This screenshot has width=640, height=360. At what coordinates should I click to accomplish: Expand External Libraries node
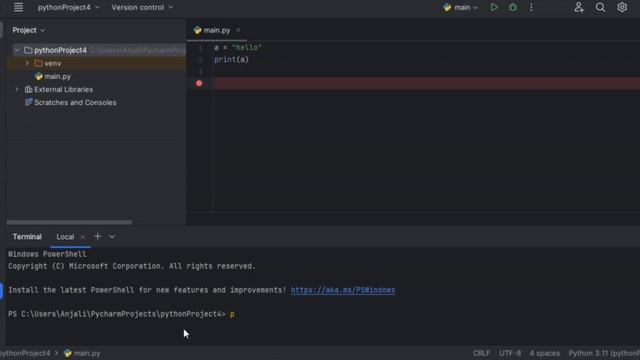click(17, 89)
